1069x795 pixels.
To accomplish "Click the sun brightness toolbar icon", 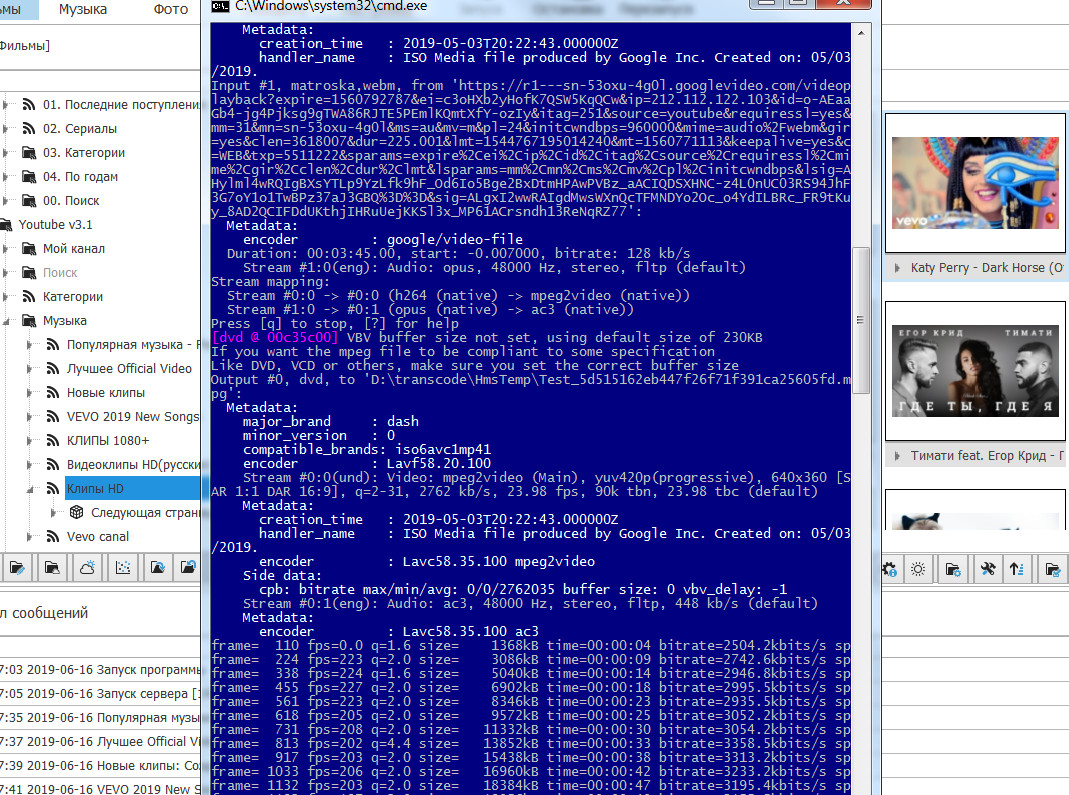I will click(x=918, y=569).
